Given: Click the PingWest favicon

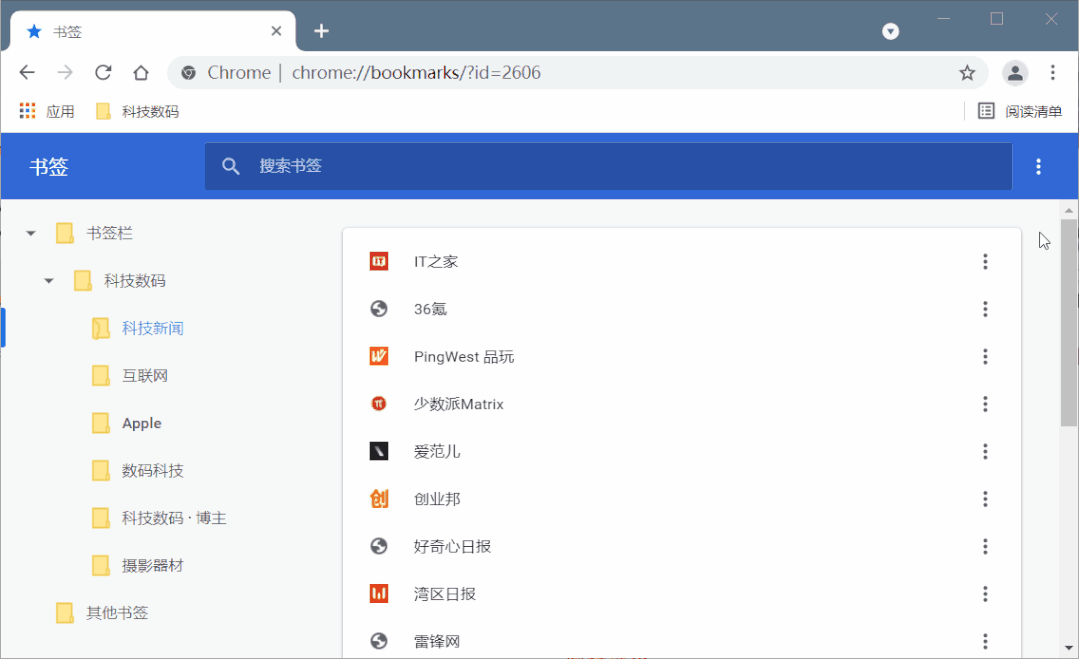Looking at the screenshot, I should point(378,356).
